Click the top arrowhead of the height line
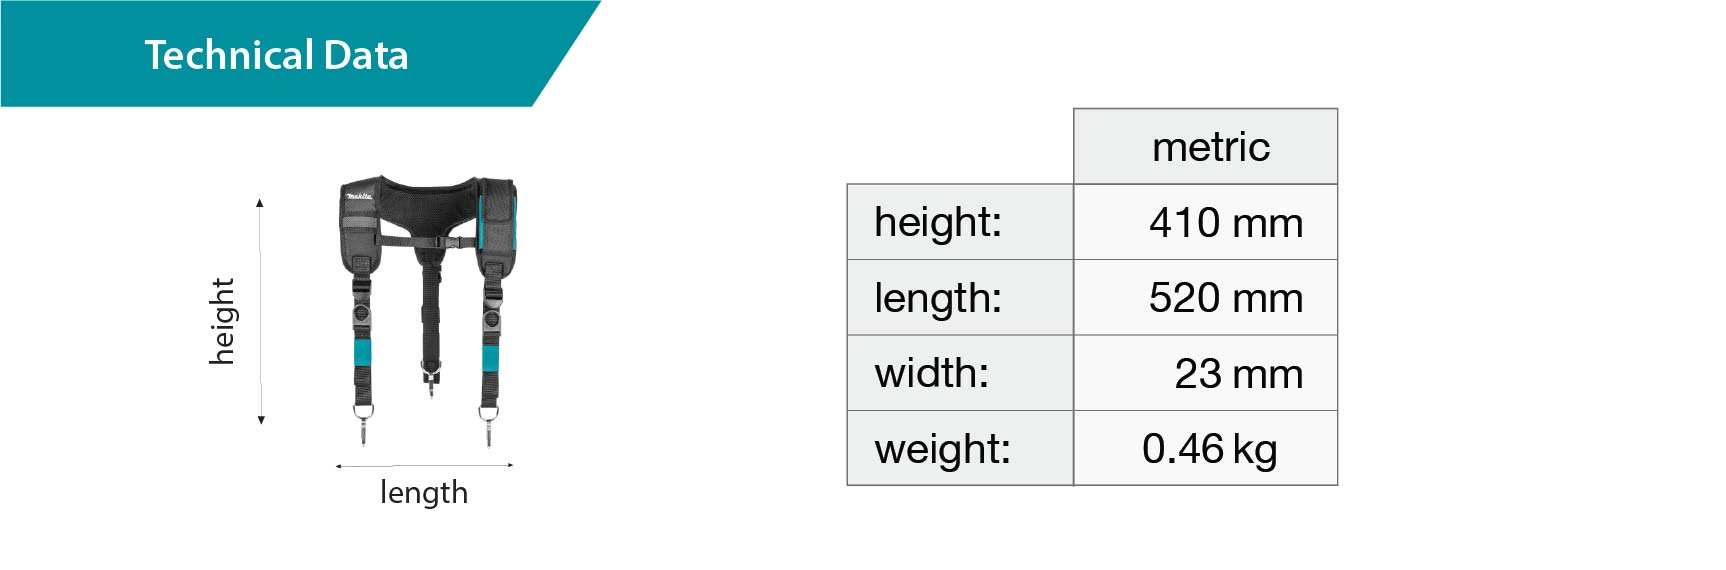 pos(260,203)
